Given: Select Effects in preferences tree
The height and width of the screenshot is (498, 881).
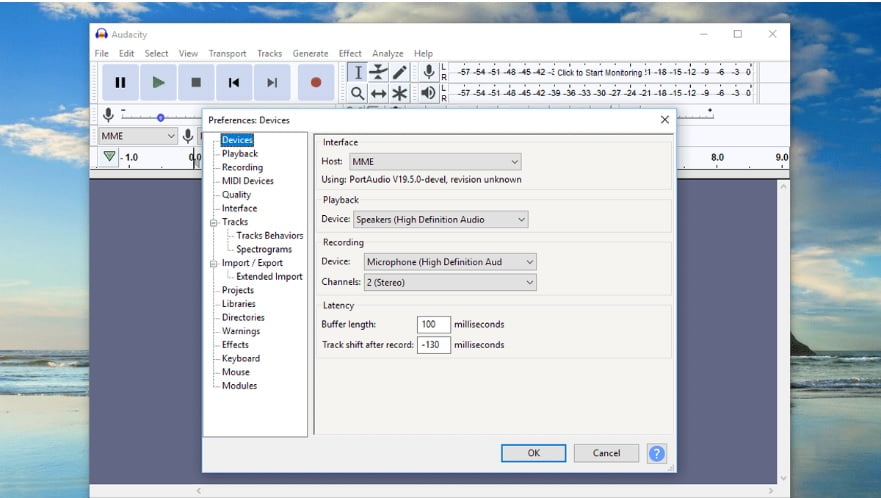Looking at the screenshot, I should [235, 345].
